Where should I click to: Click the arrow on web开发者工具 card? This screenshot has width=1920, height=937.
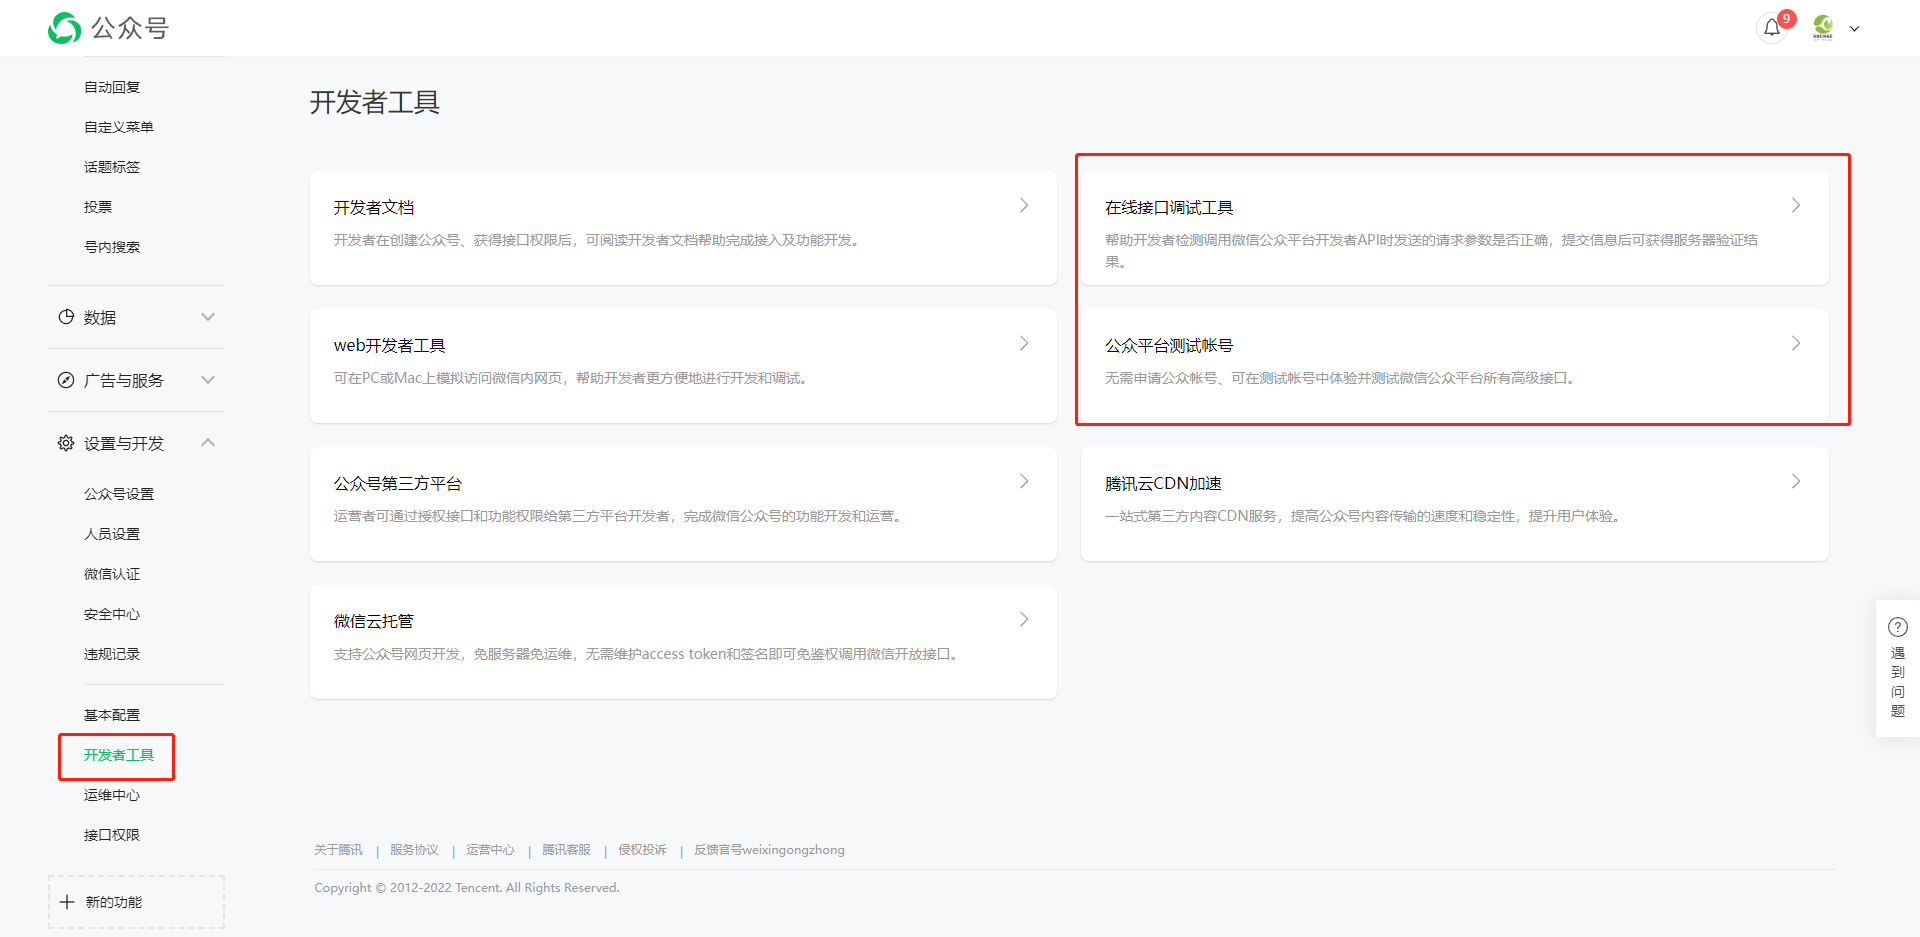click(x=1024, y=343)
